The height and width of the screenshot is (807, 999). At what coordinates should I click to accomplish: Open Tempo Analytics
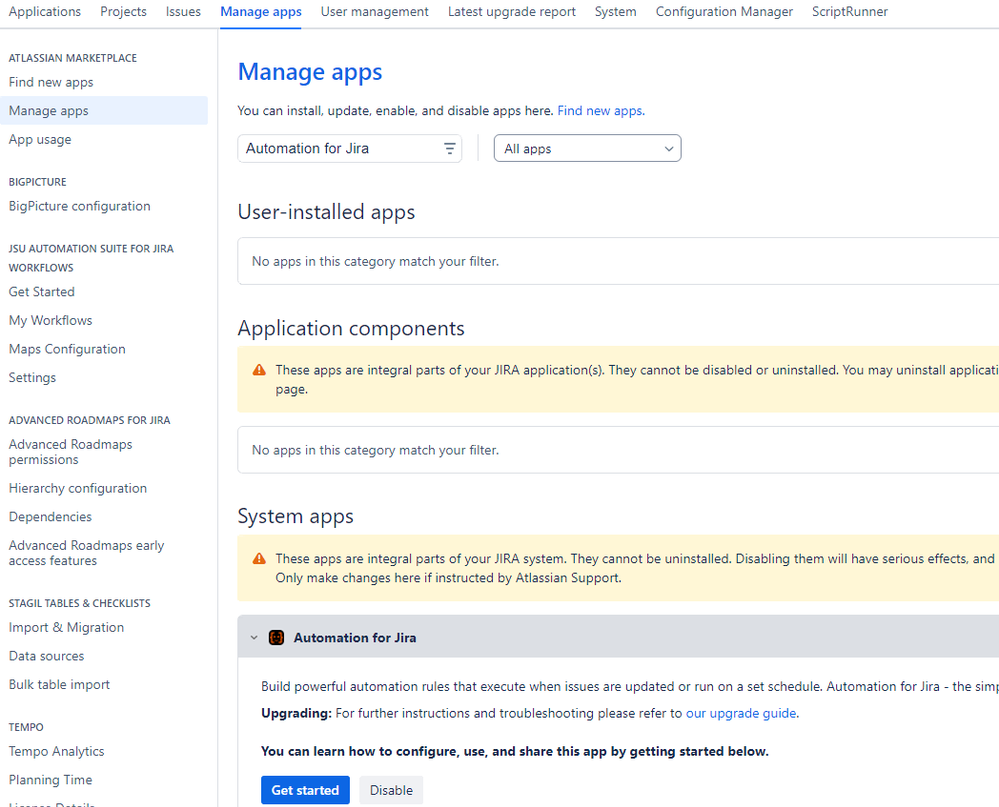(56, 752)
